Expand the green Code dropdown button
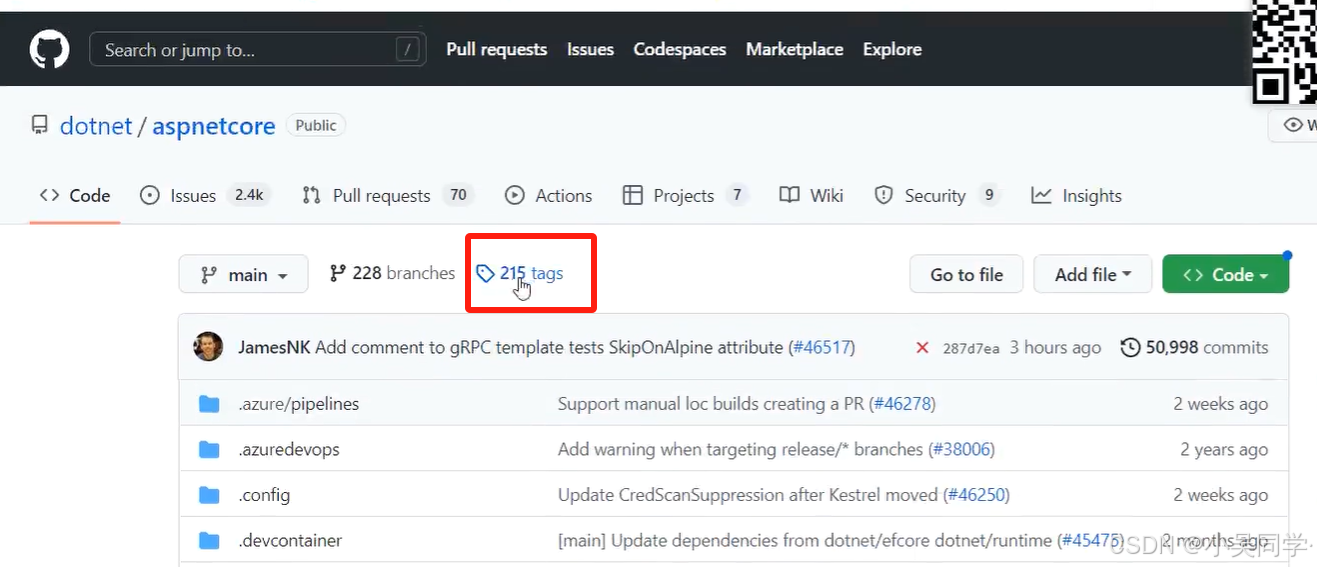This screenshot has width=1317, height=567. tap(1225, 274)
